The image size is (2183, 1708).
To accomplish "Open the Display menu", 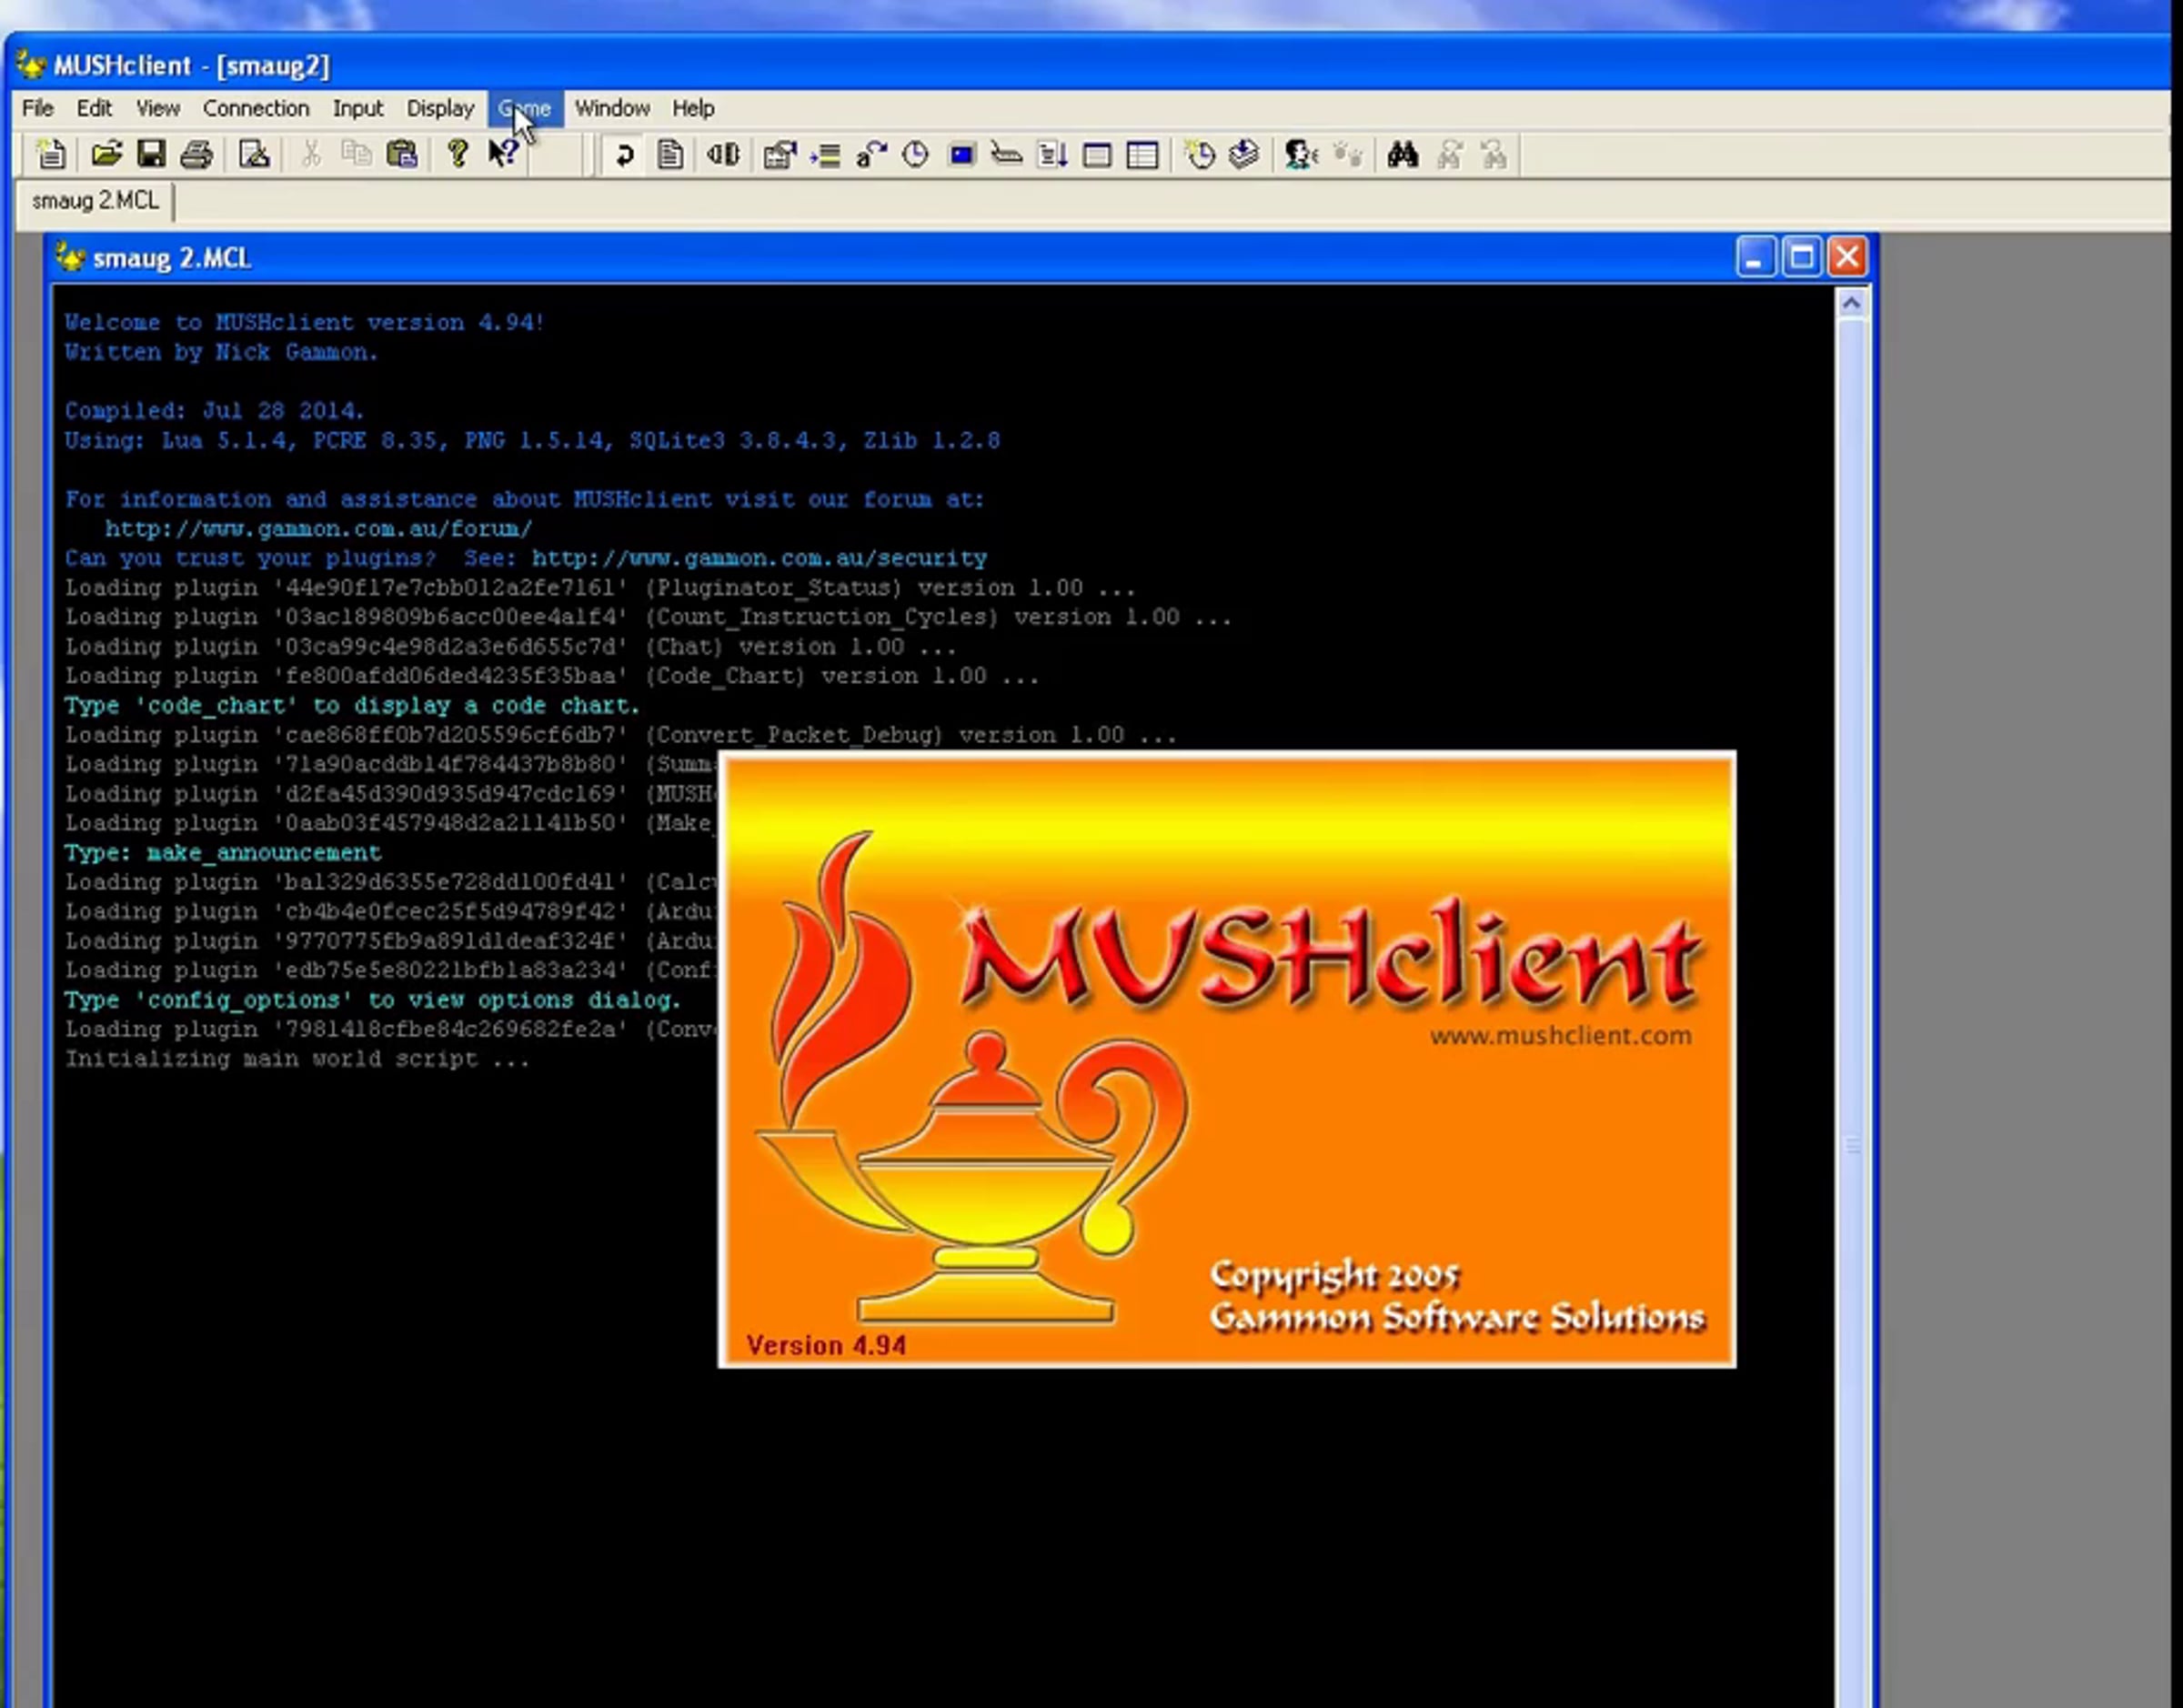I will point(440,108).
